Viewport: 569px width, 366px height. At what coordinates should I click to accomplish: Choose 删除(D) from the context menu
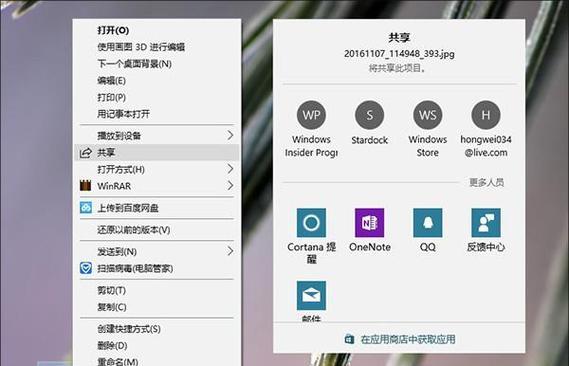[112, 345]
